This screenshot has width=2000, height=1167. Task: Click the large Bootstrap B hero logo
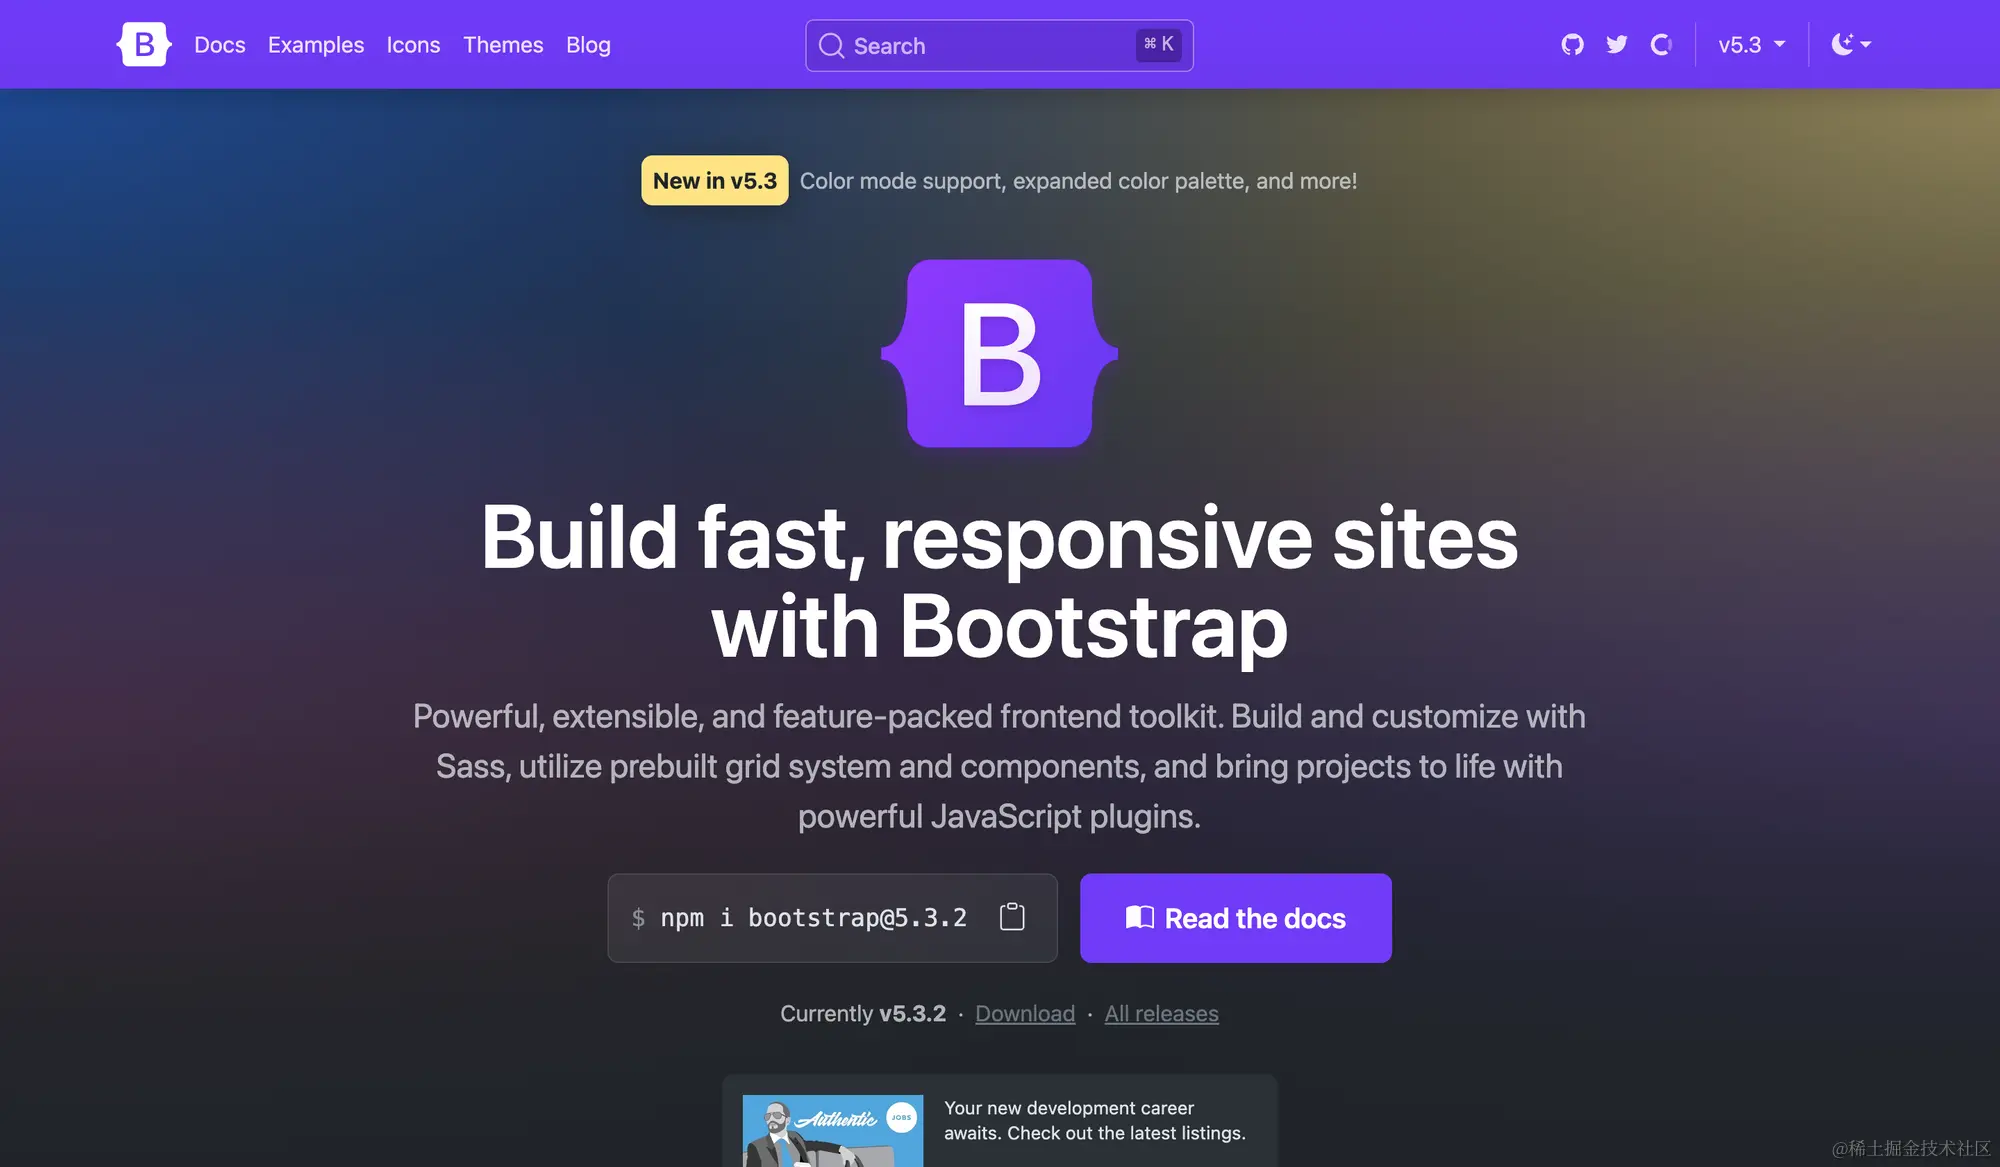point(999,353)
